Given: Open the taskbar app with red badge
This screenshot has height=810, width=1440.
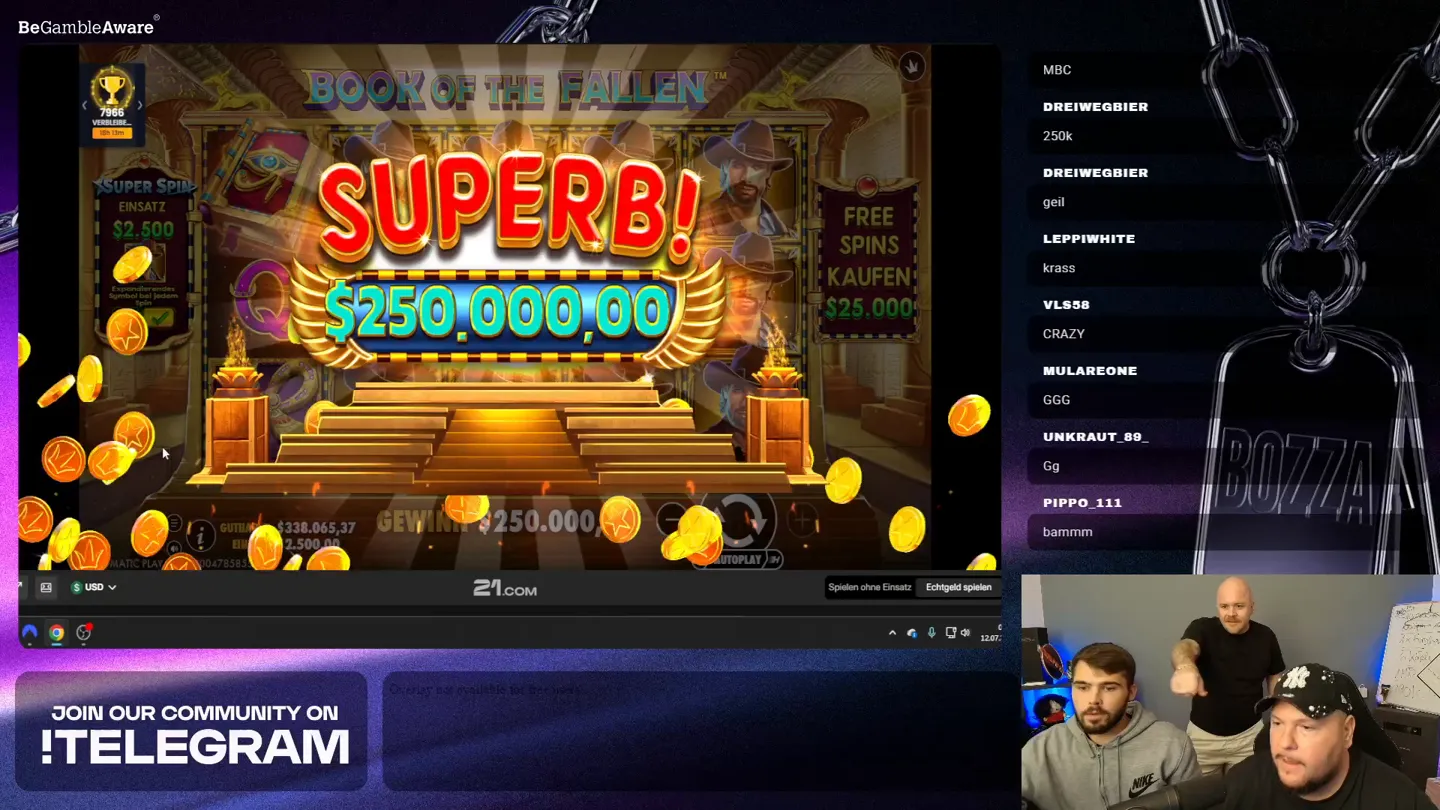Looking at the screenshot, I should 84,632.
